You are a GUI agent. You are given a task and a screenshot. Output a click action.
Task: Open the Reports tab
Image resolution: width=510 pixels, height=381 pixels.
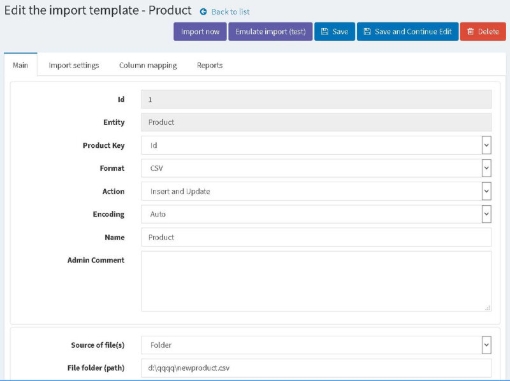[209, 65]
